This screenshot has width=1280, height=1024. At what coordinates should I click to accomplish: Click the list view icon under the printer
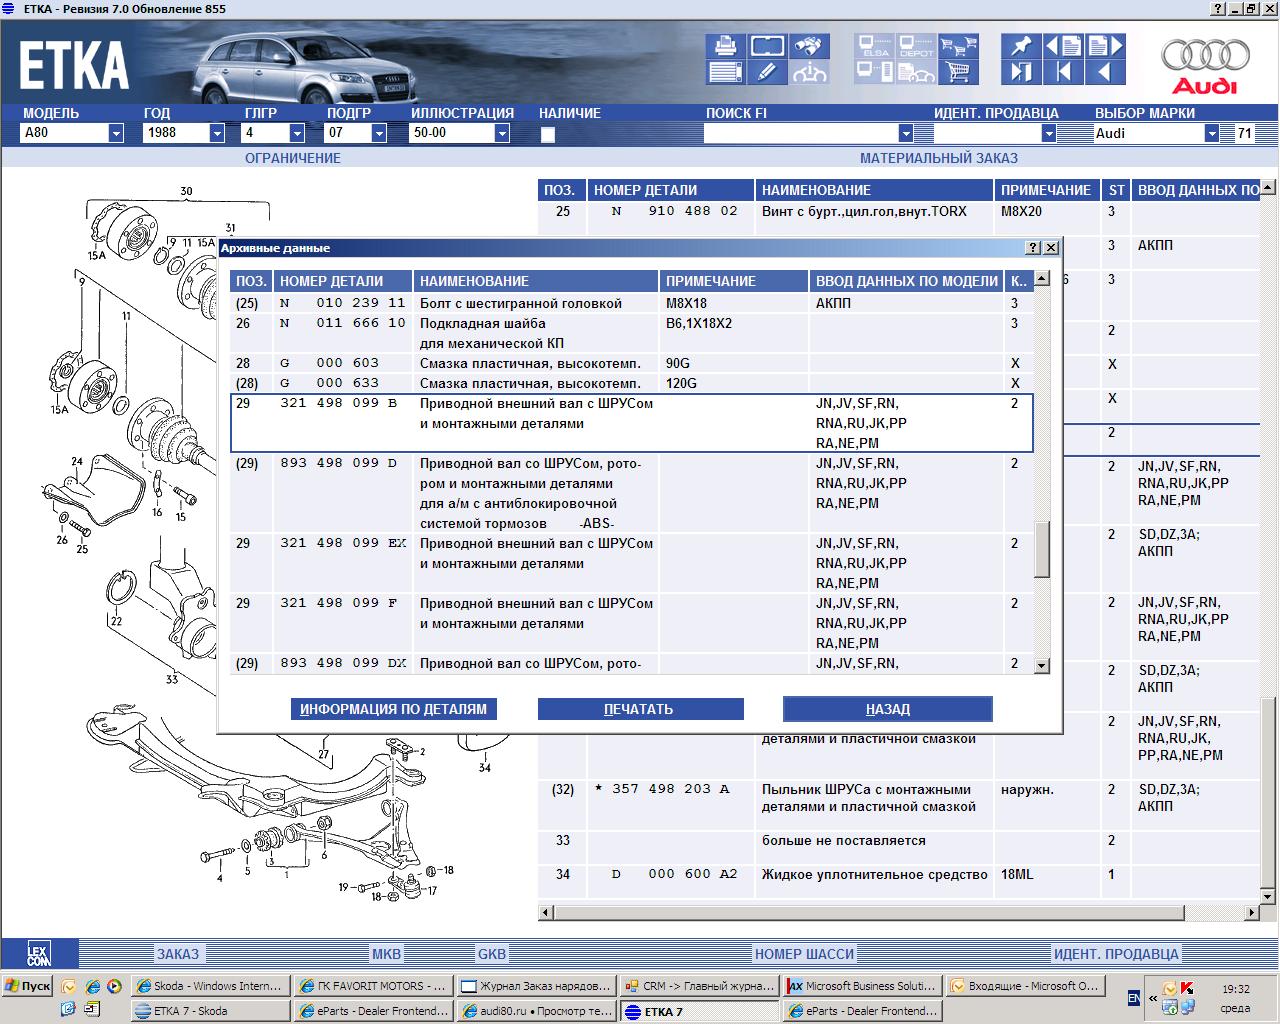[x=725, y=72]
